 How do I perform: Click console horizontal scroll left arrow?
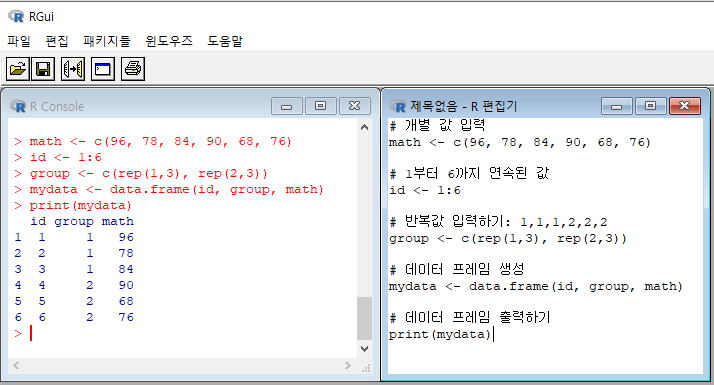click(16, 365)
